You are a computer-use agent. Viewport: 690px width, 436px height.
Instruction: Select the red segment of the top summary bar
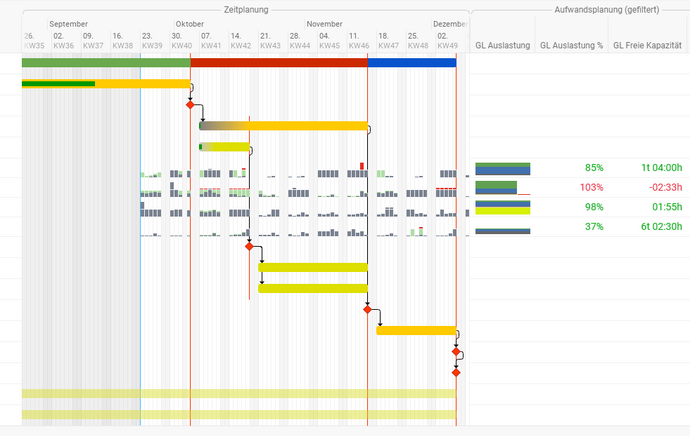tap(278, 62)
